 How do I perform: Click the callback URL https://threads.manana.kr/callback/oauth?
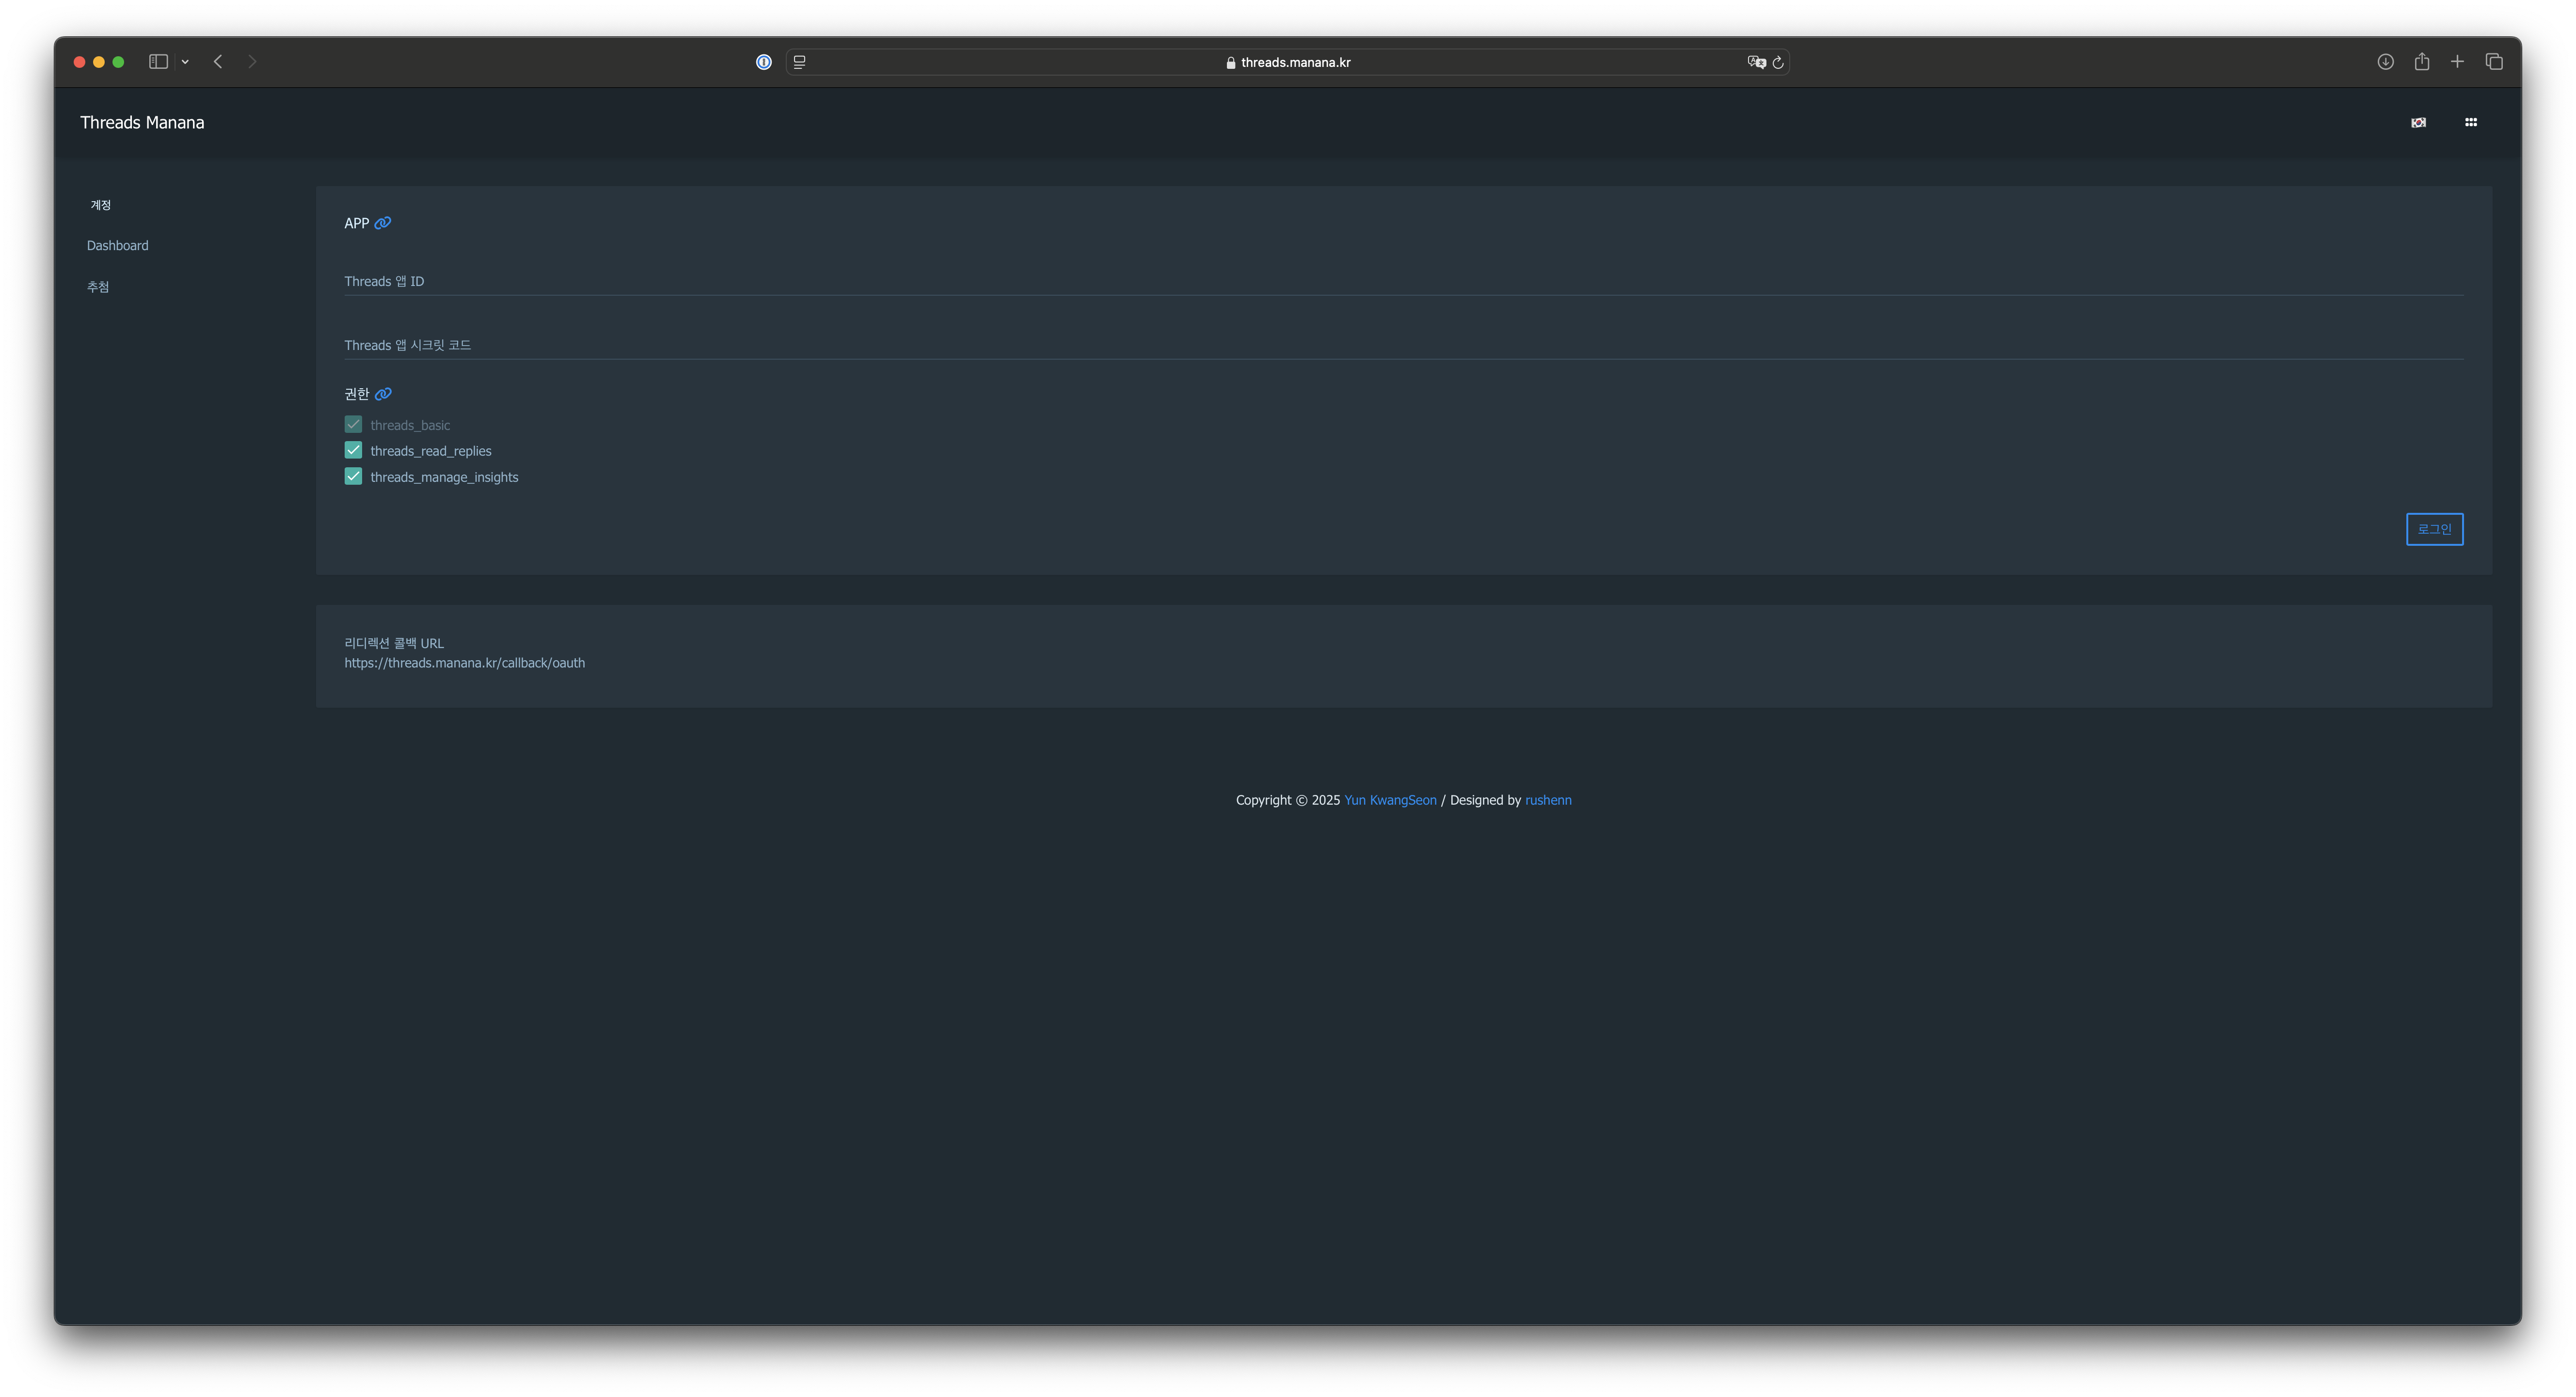pos(465,663)
